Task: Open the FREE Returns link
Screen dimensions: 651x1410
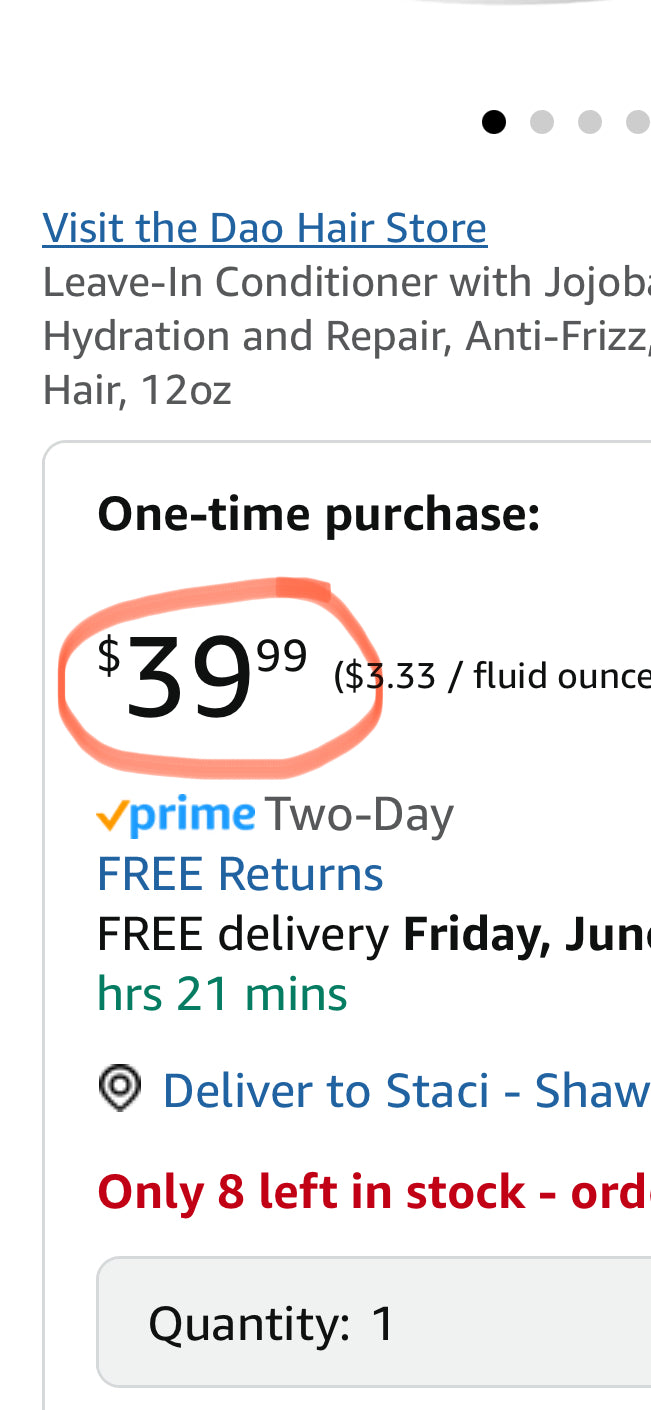Action: point(240,874)
